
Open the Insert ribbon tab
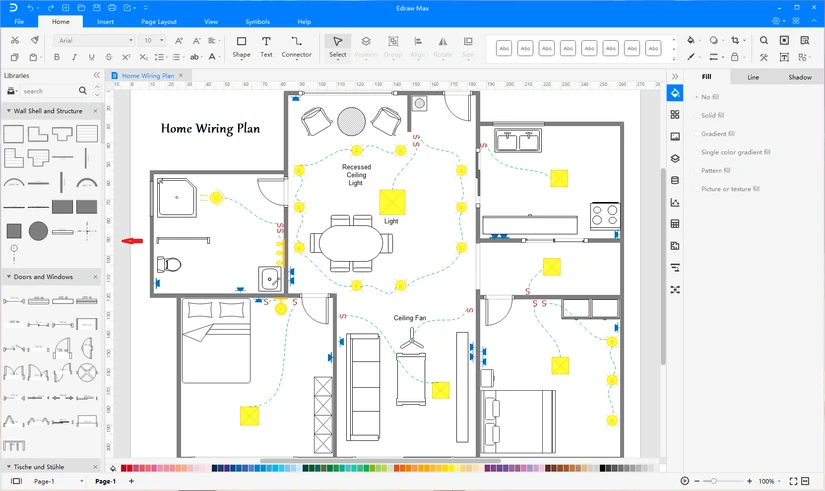click(x=105, y=21)
